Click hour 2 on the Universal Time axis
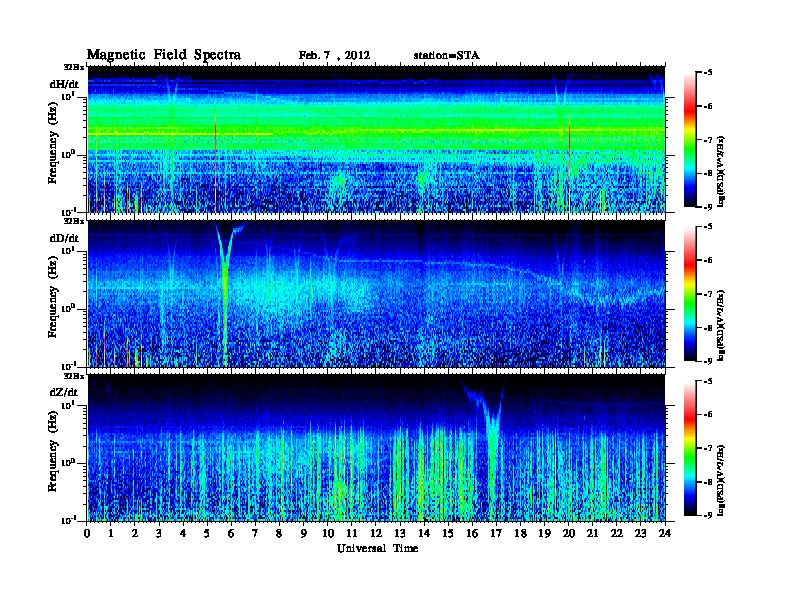The height and width of the screenshot is (612, 792). 135,533
